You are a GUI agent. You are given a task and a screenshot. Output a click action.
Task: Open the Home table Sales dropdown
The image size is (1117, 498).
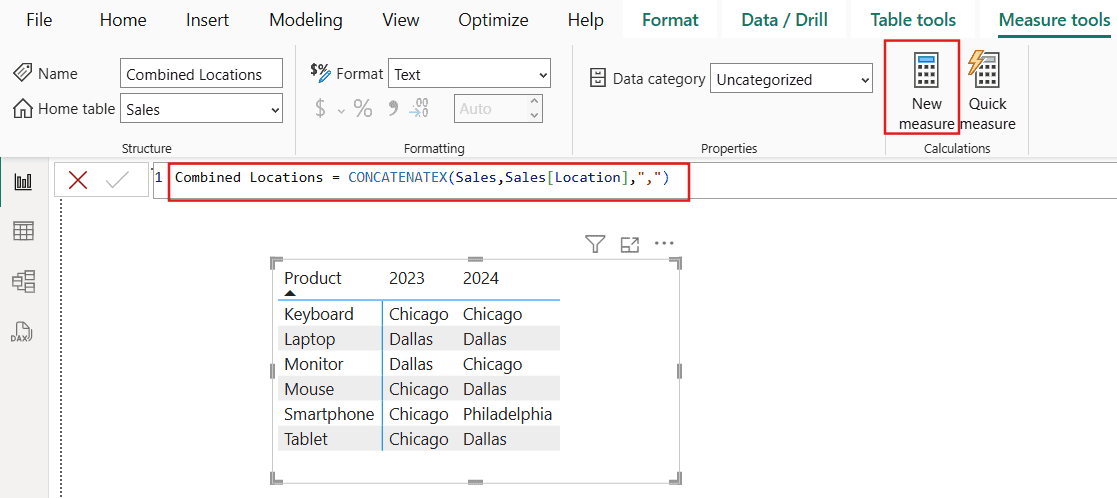click(x=202, y=109)
